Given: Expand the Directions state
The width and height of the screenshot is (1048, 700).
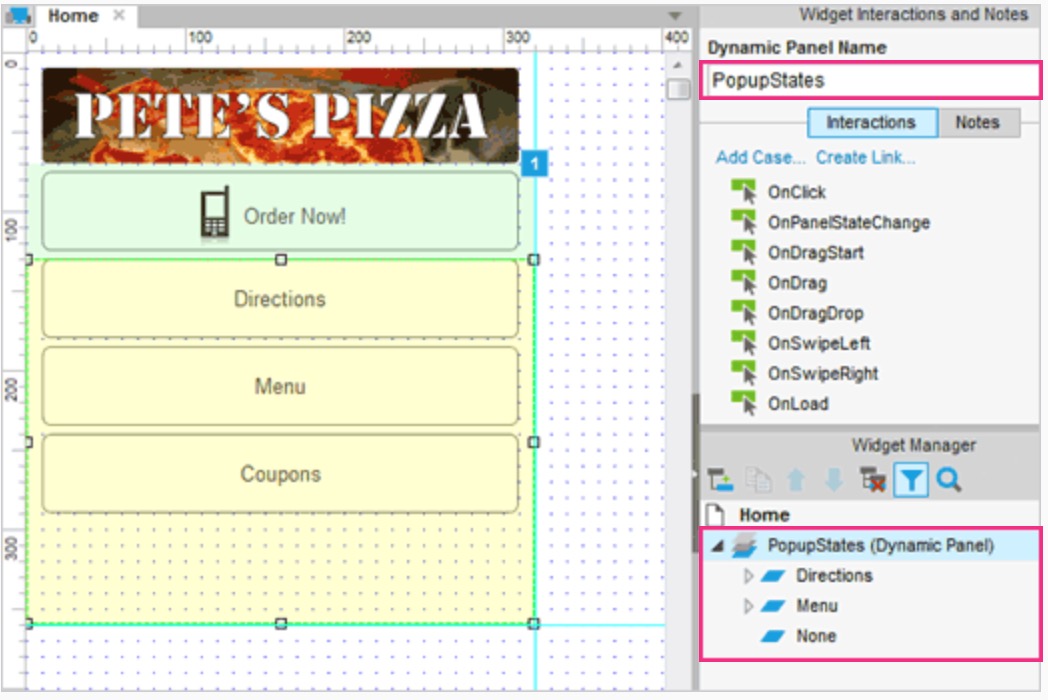Looking at the screenshot, I should [749, 576].
